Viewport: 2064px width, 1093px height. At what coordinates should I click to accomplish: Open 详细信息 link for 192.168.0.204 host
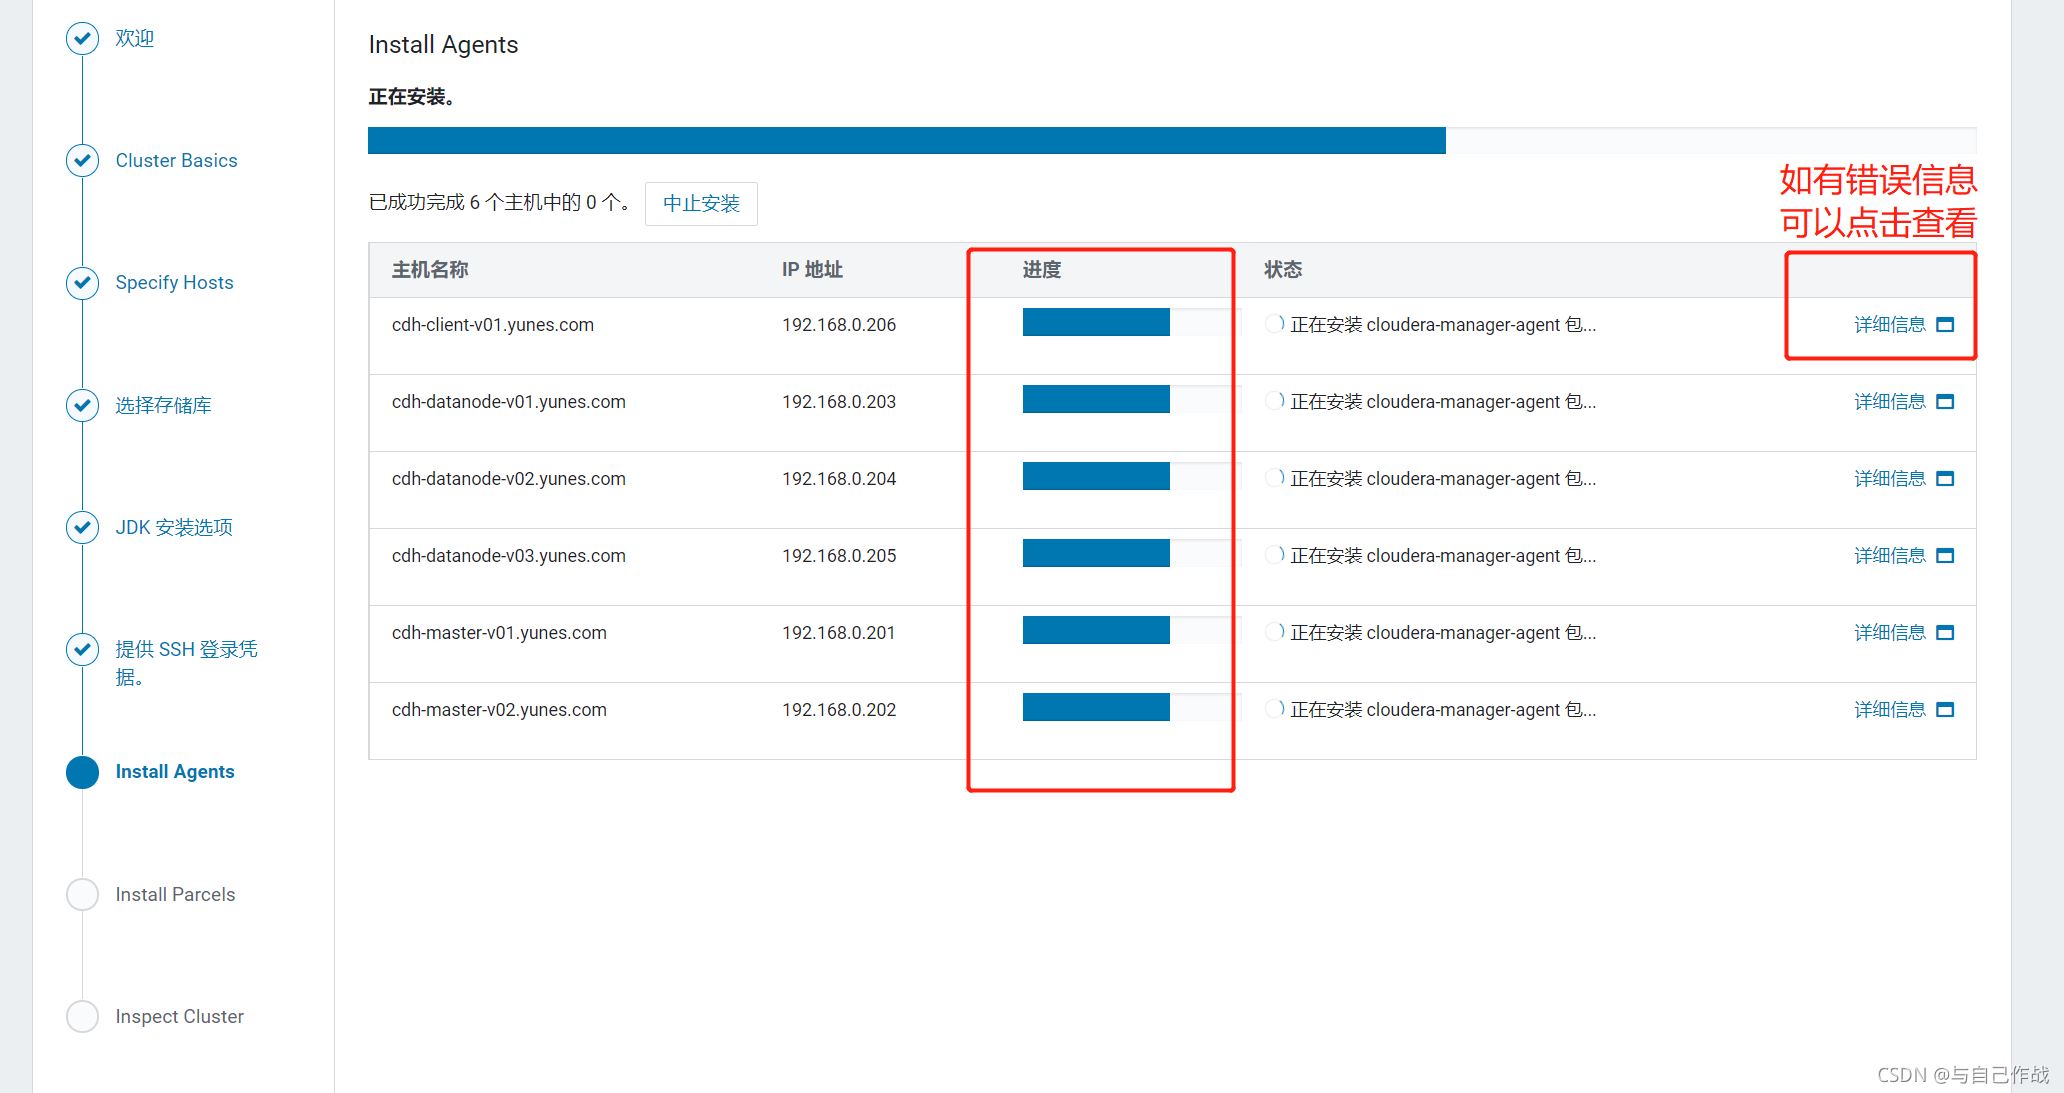point(1889,479)
